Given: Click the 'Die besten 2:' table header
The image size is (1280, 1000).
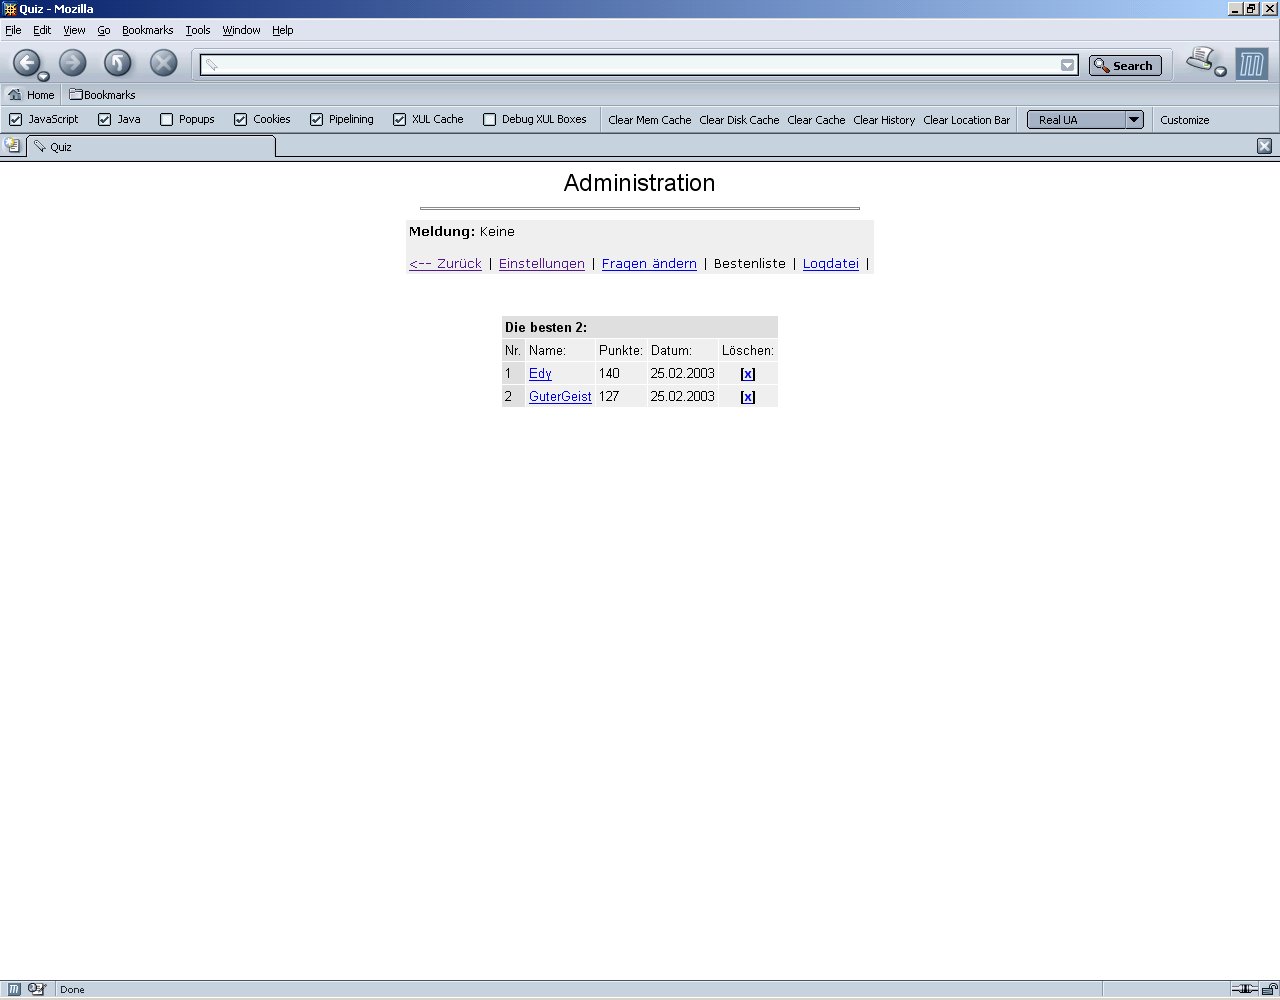Looking at the screenshot, I should point(640,328).
